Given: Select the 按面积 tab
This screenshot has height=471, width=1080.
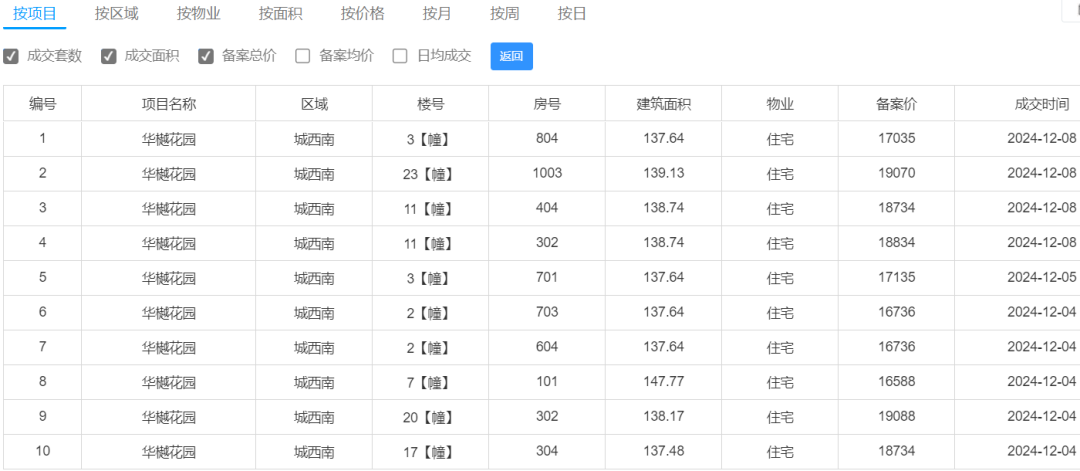Looking at the screenshot, I should [280, 14].
